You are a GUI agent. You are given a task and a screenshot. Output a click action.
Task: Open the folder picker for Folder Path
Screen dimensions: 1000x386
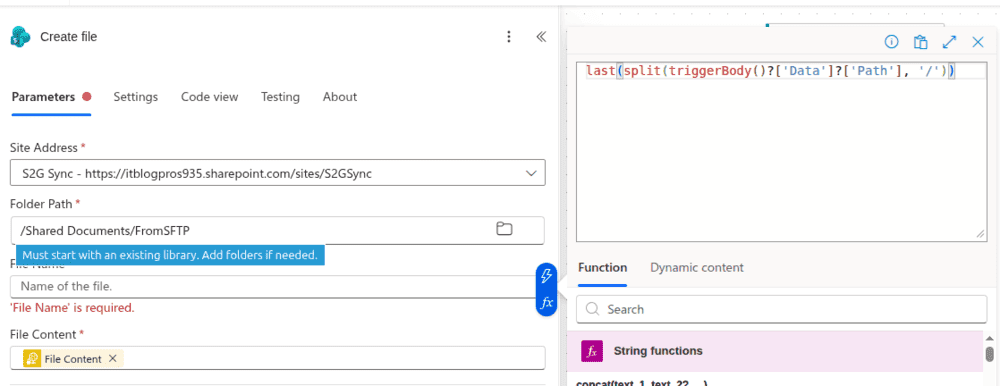[x=504, y=228]
